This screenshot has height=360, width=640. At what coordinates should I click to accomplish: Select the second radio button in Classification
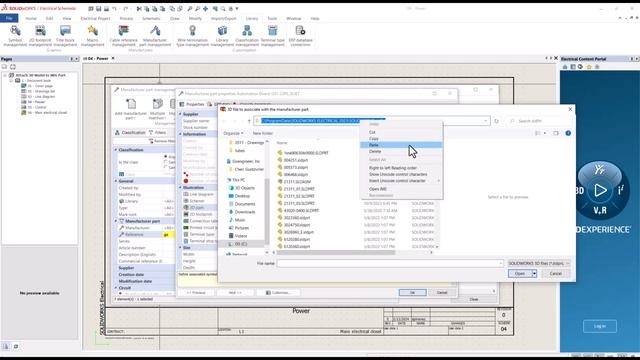[x=165, y=162]
